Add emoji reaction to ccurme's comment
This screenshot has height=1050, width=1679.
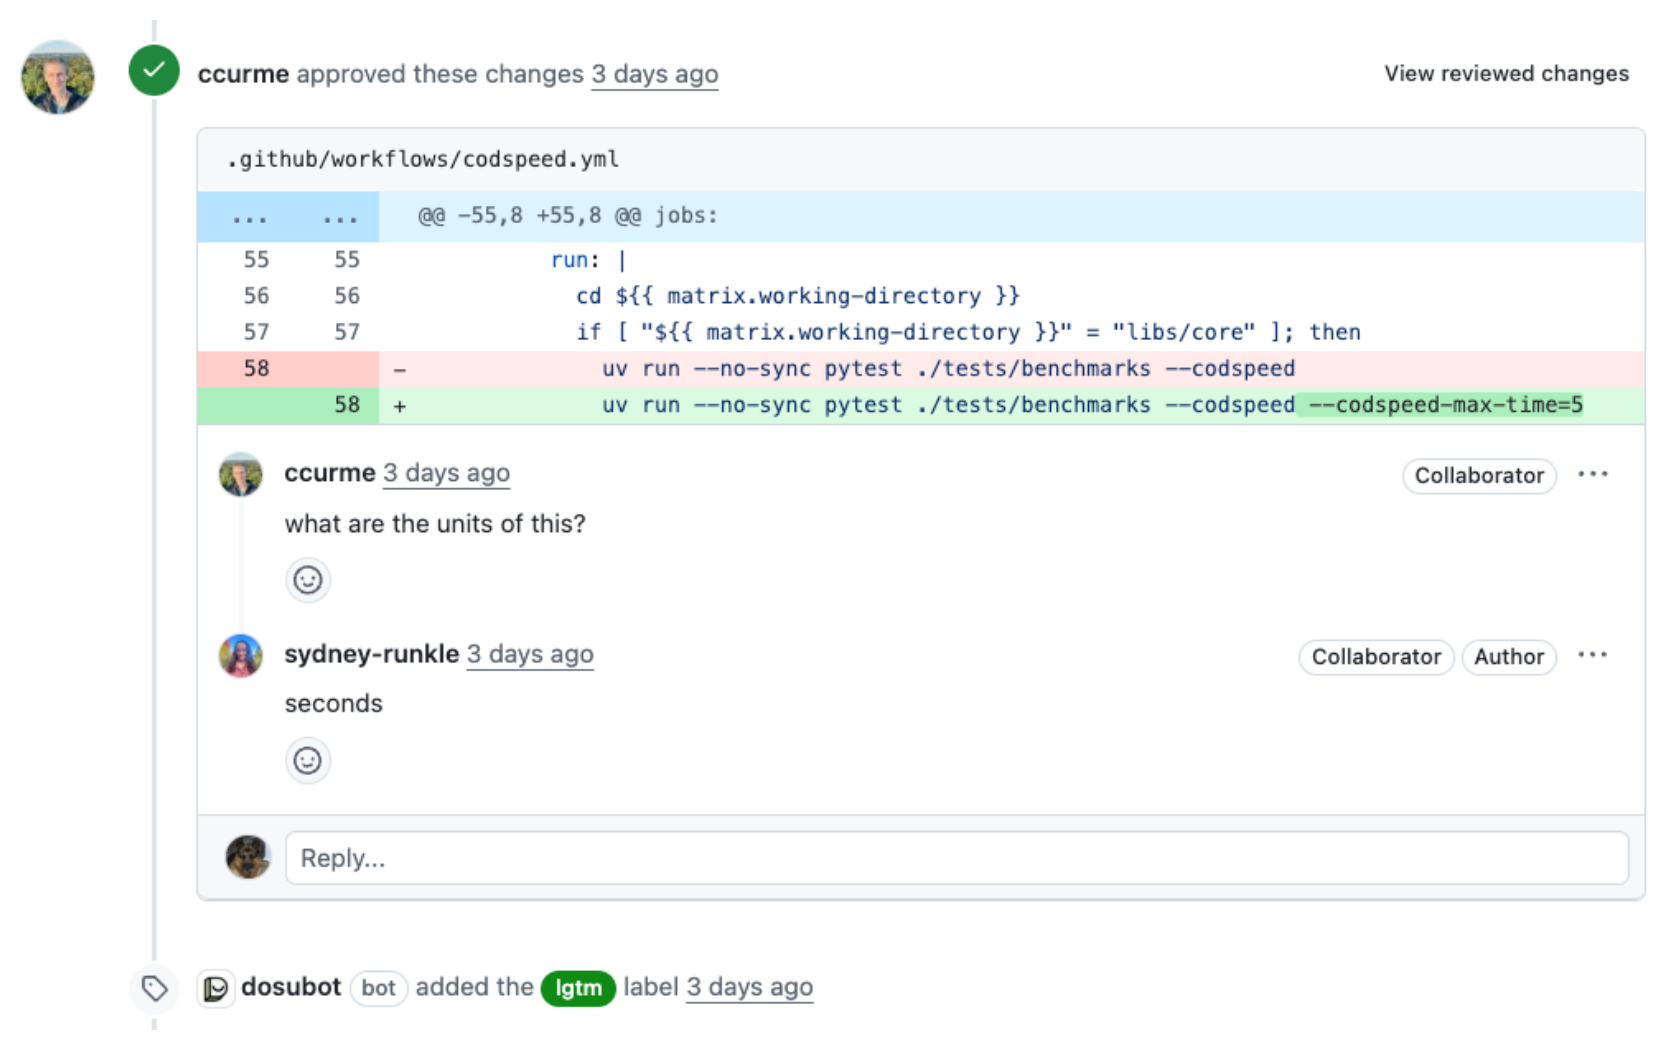click(x=307, y=580)
